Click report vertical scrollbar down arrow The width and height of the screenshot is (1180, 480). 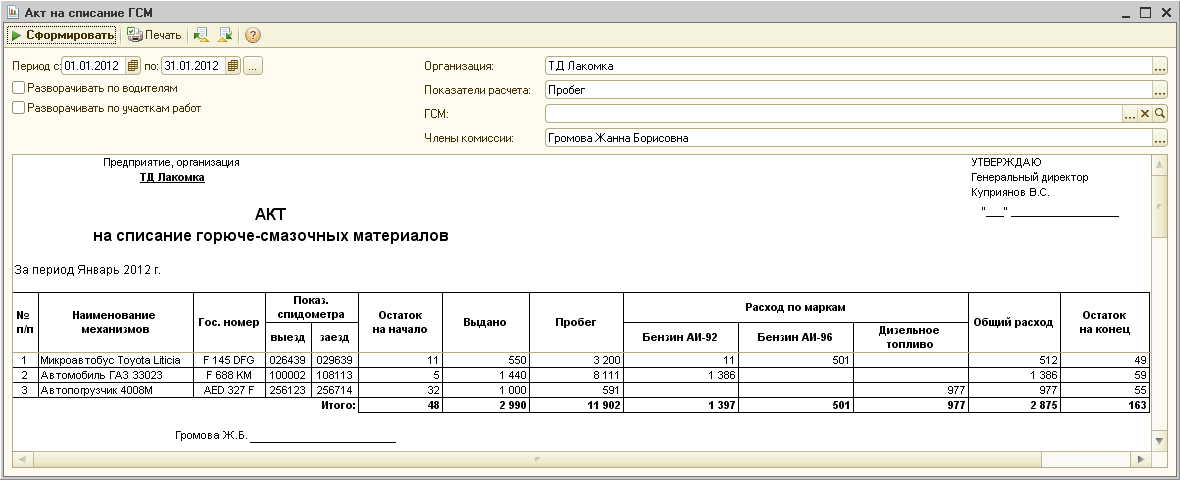[1159, 440]
